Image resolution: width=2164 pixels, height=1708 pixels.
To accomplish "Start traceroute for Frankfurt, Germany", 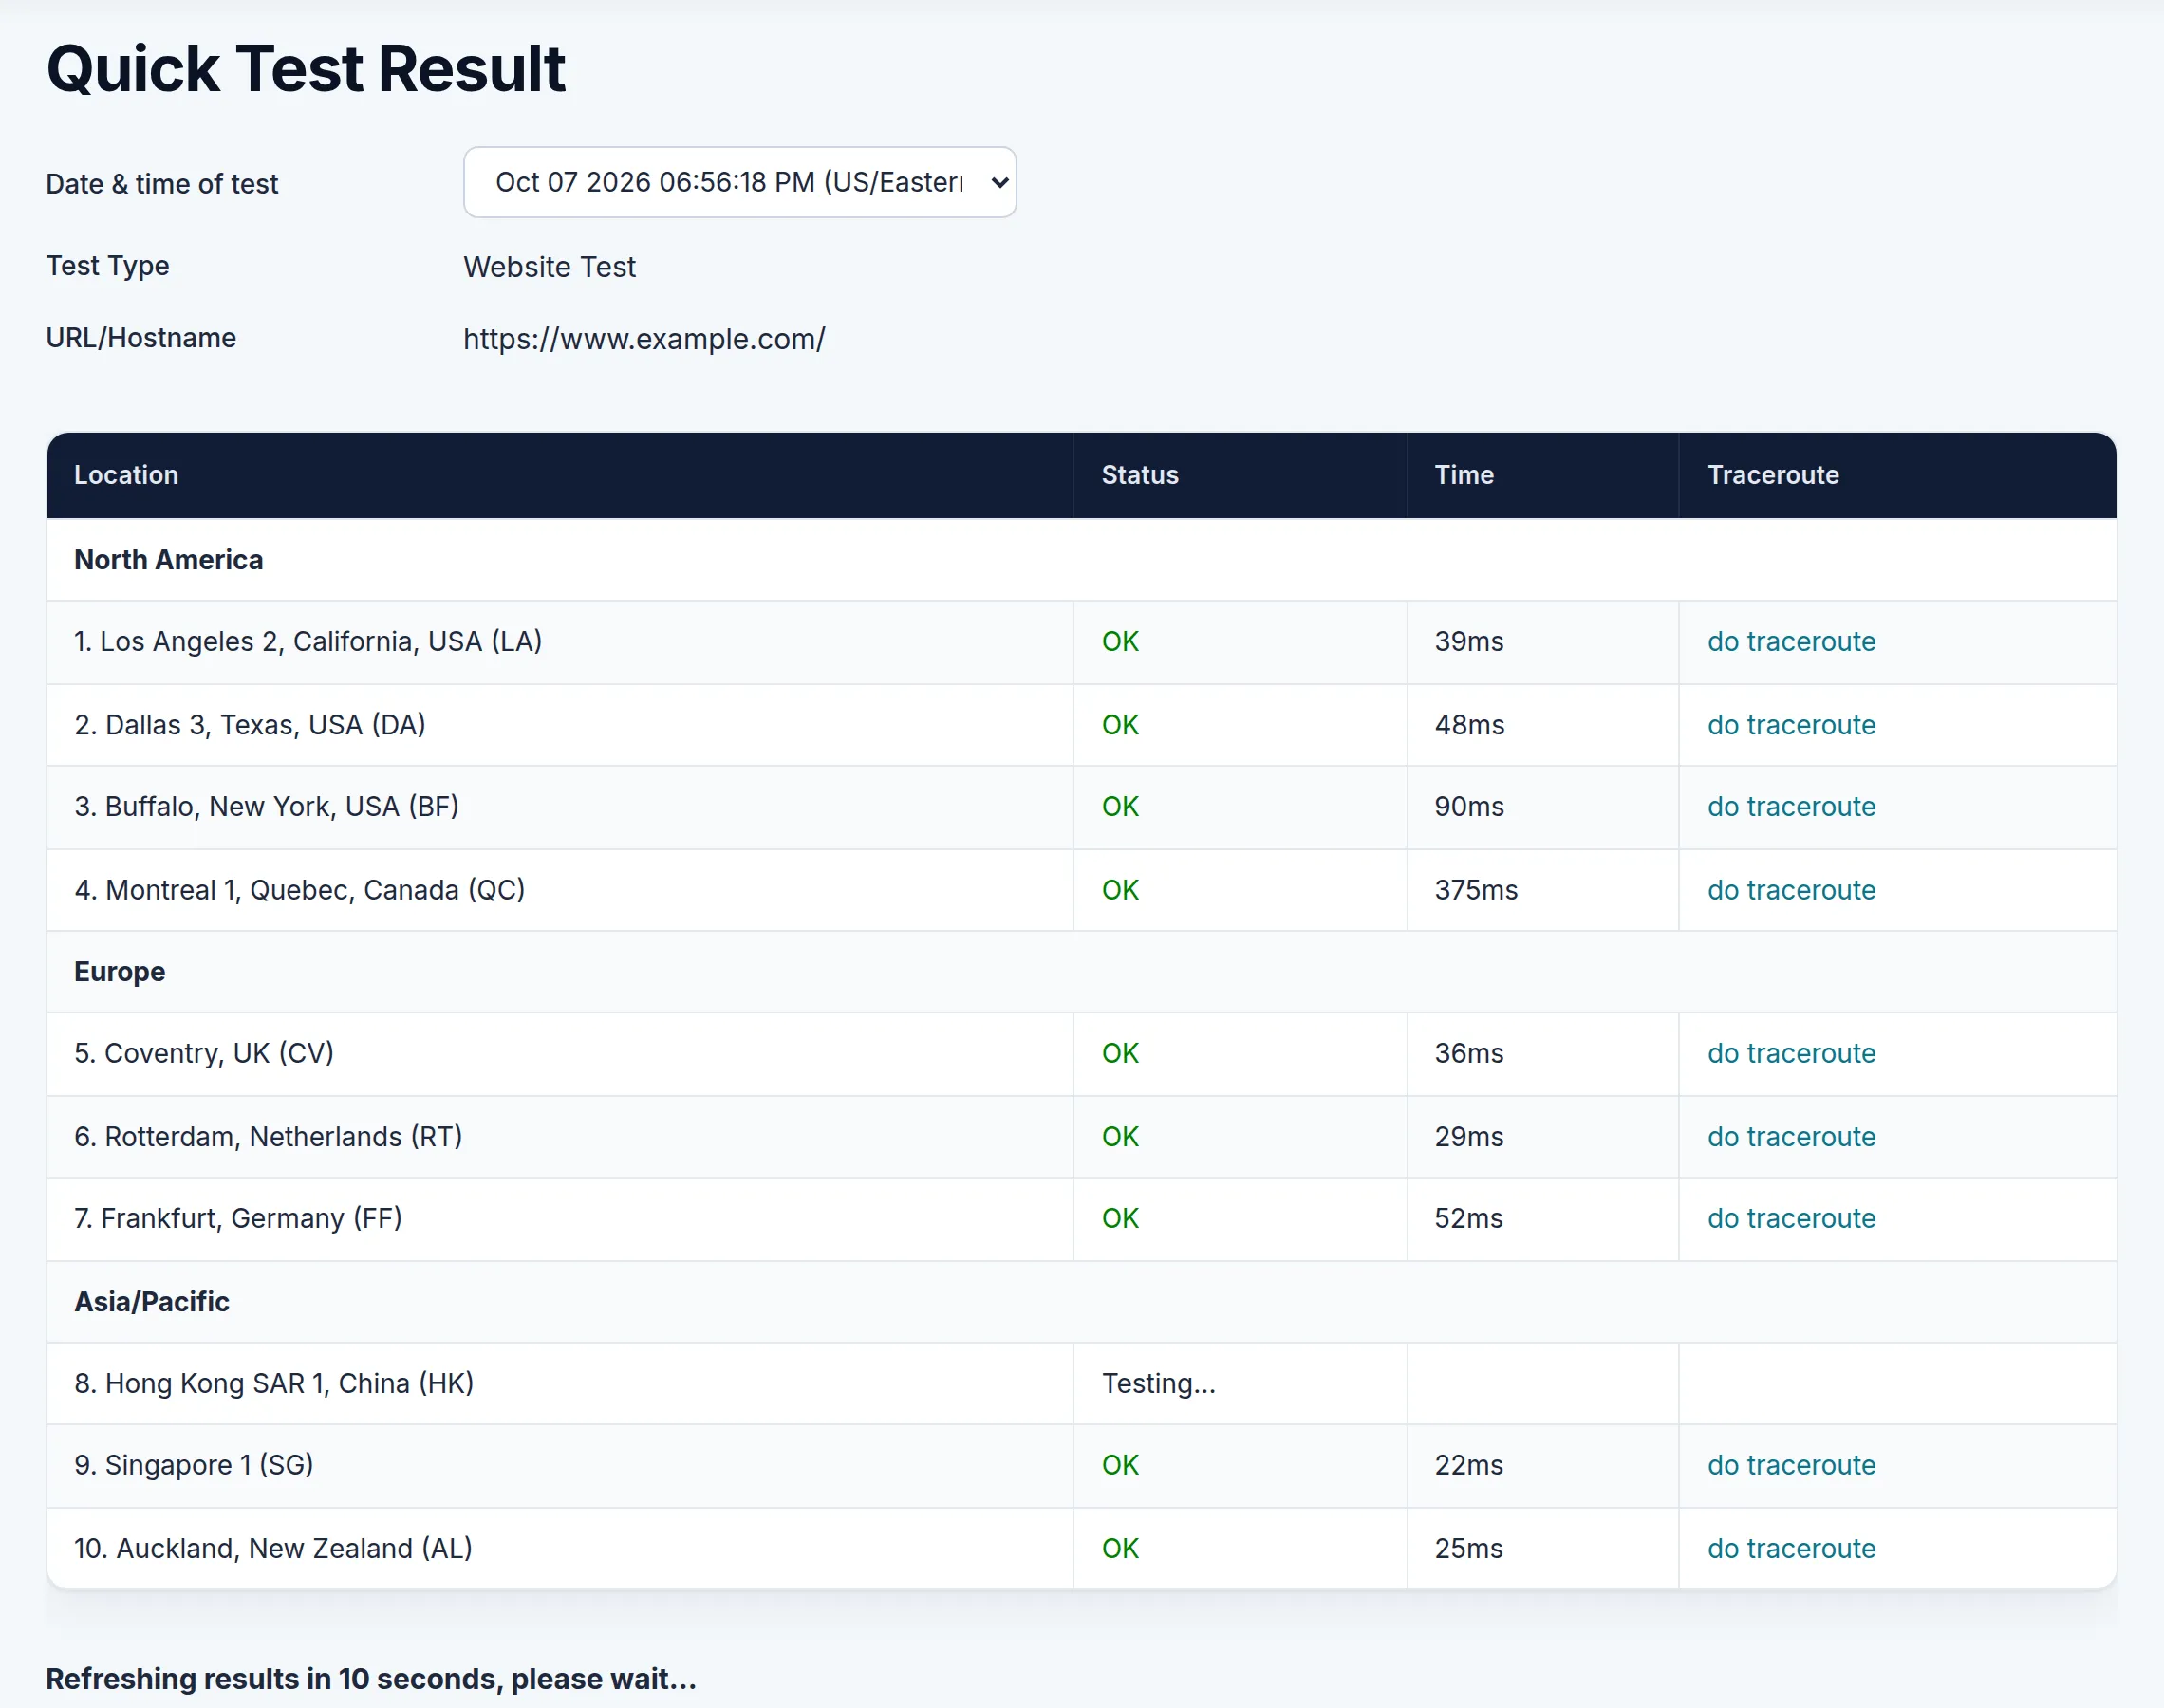I will [1791, 1218].
